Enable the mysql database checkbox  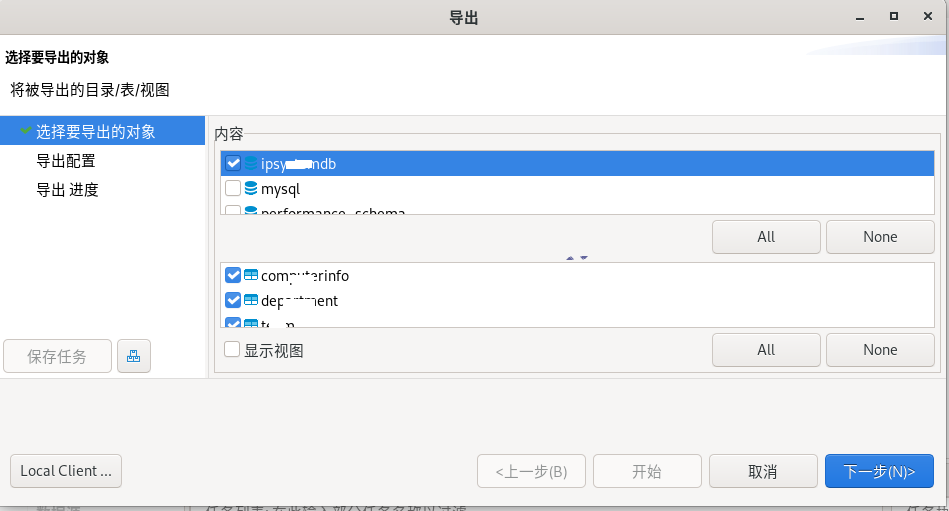(x=233, y=188)
